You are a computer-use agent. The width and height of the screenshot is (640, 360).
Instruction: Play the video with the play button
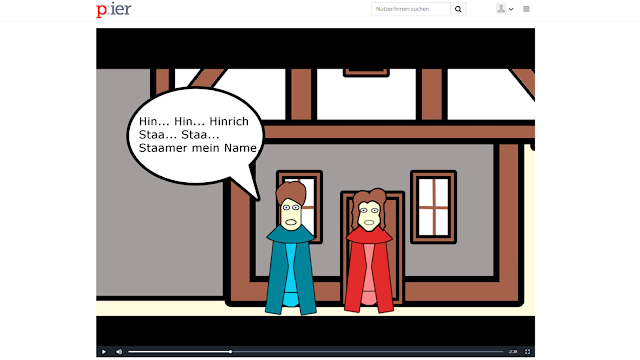104,351
